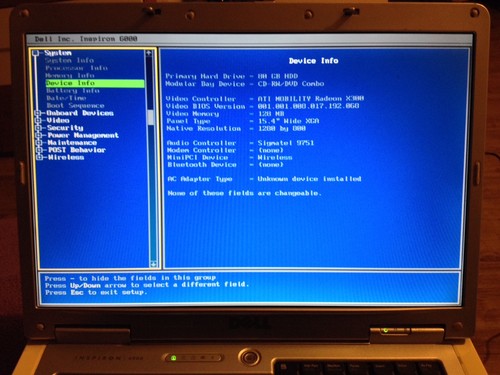This screenshot has height=375, width=500.
Task: Click the Modem Controller row
Action: coord(225,150)
